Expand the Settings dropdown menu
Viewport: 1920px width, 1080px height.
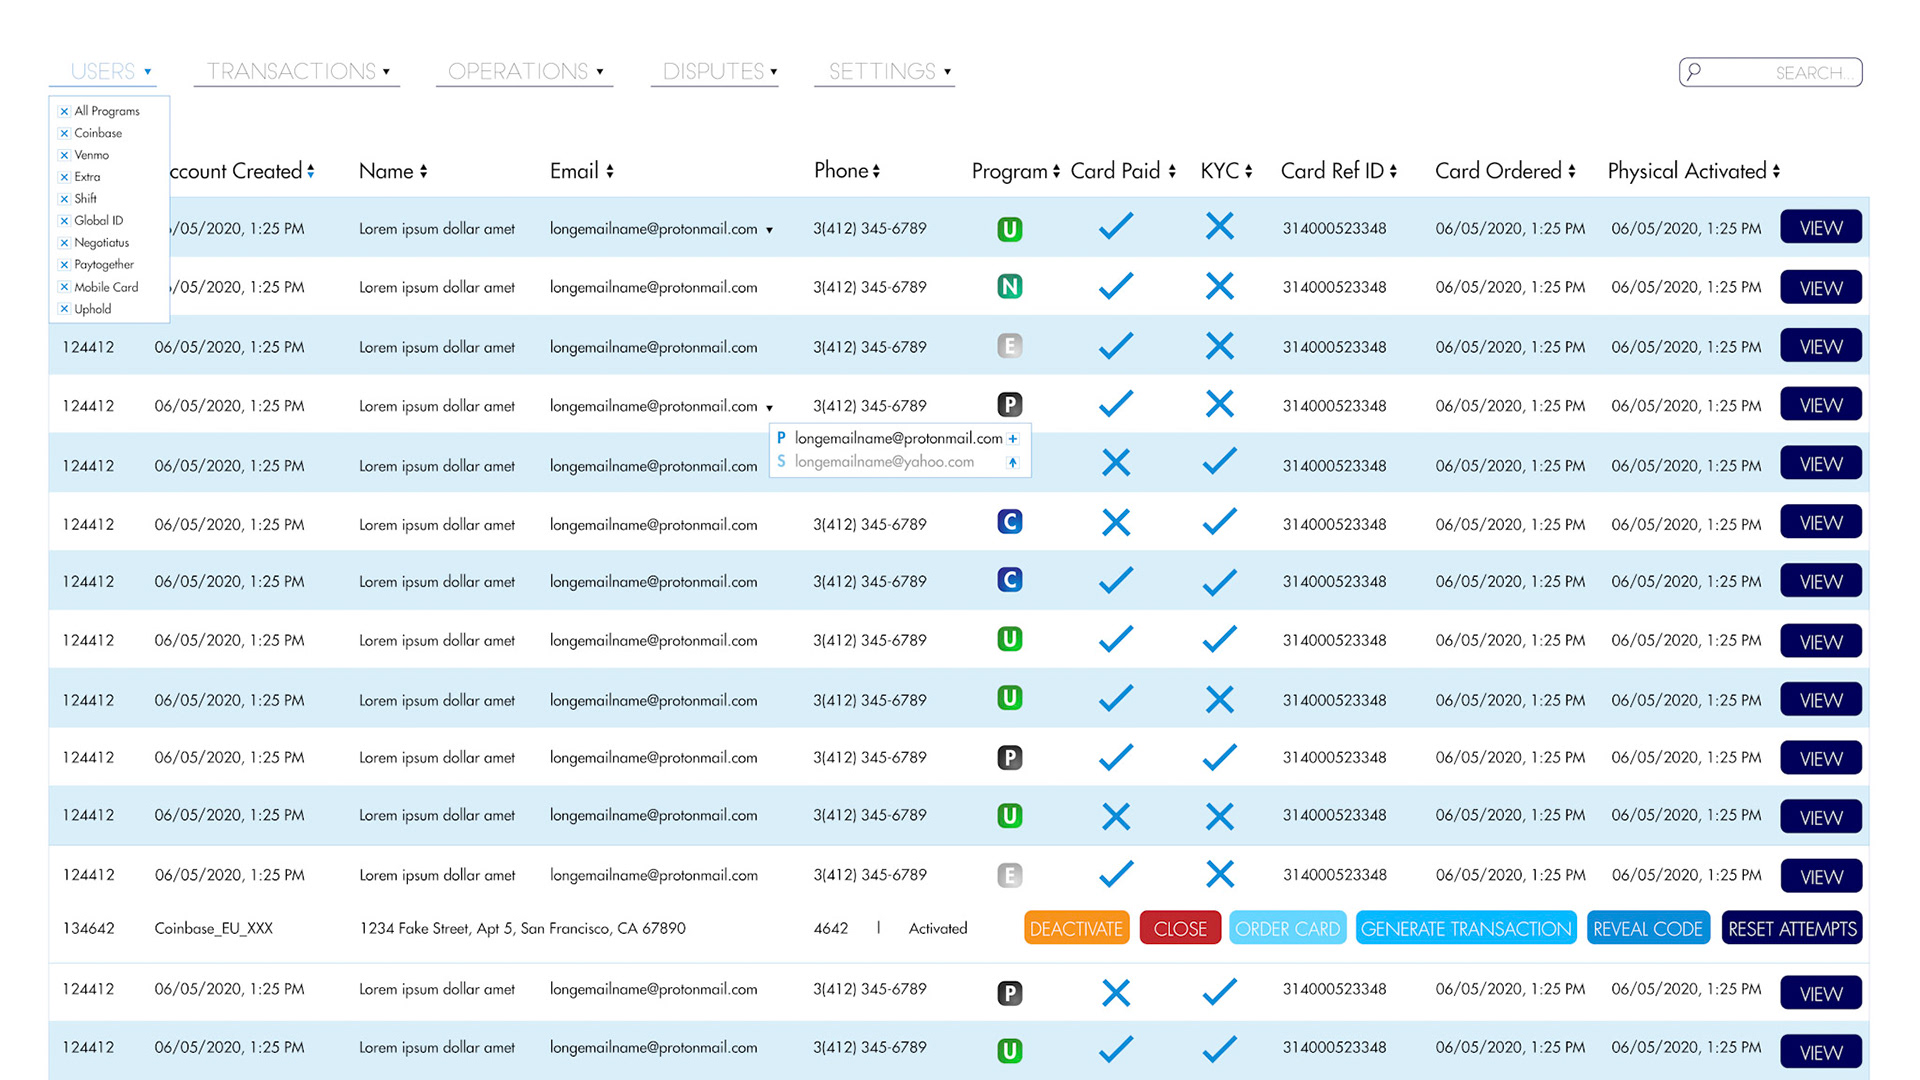[x=888, y=72]
